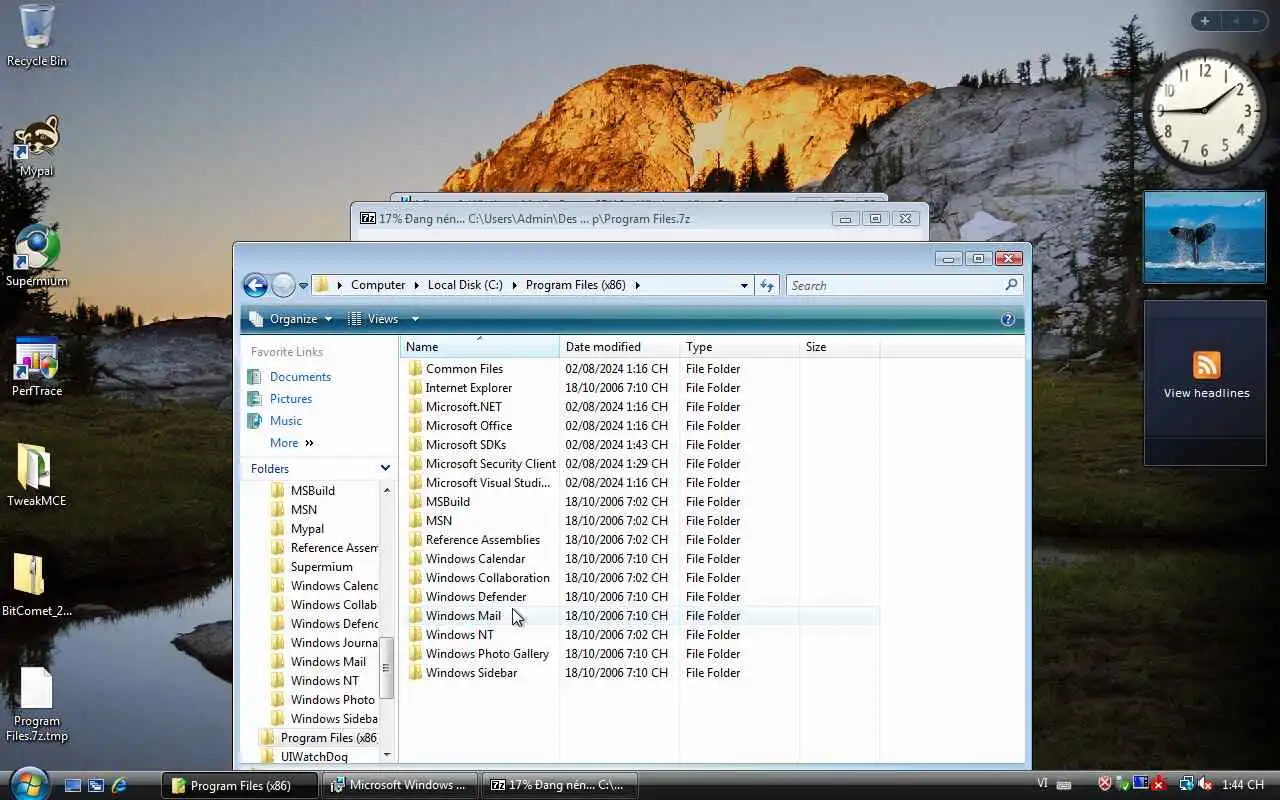Open the clock gadget on the sidebar
The image size is (1280, 800).
pos(1205,110)
